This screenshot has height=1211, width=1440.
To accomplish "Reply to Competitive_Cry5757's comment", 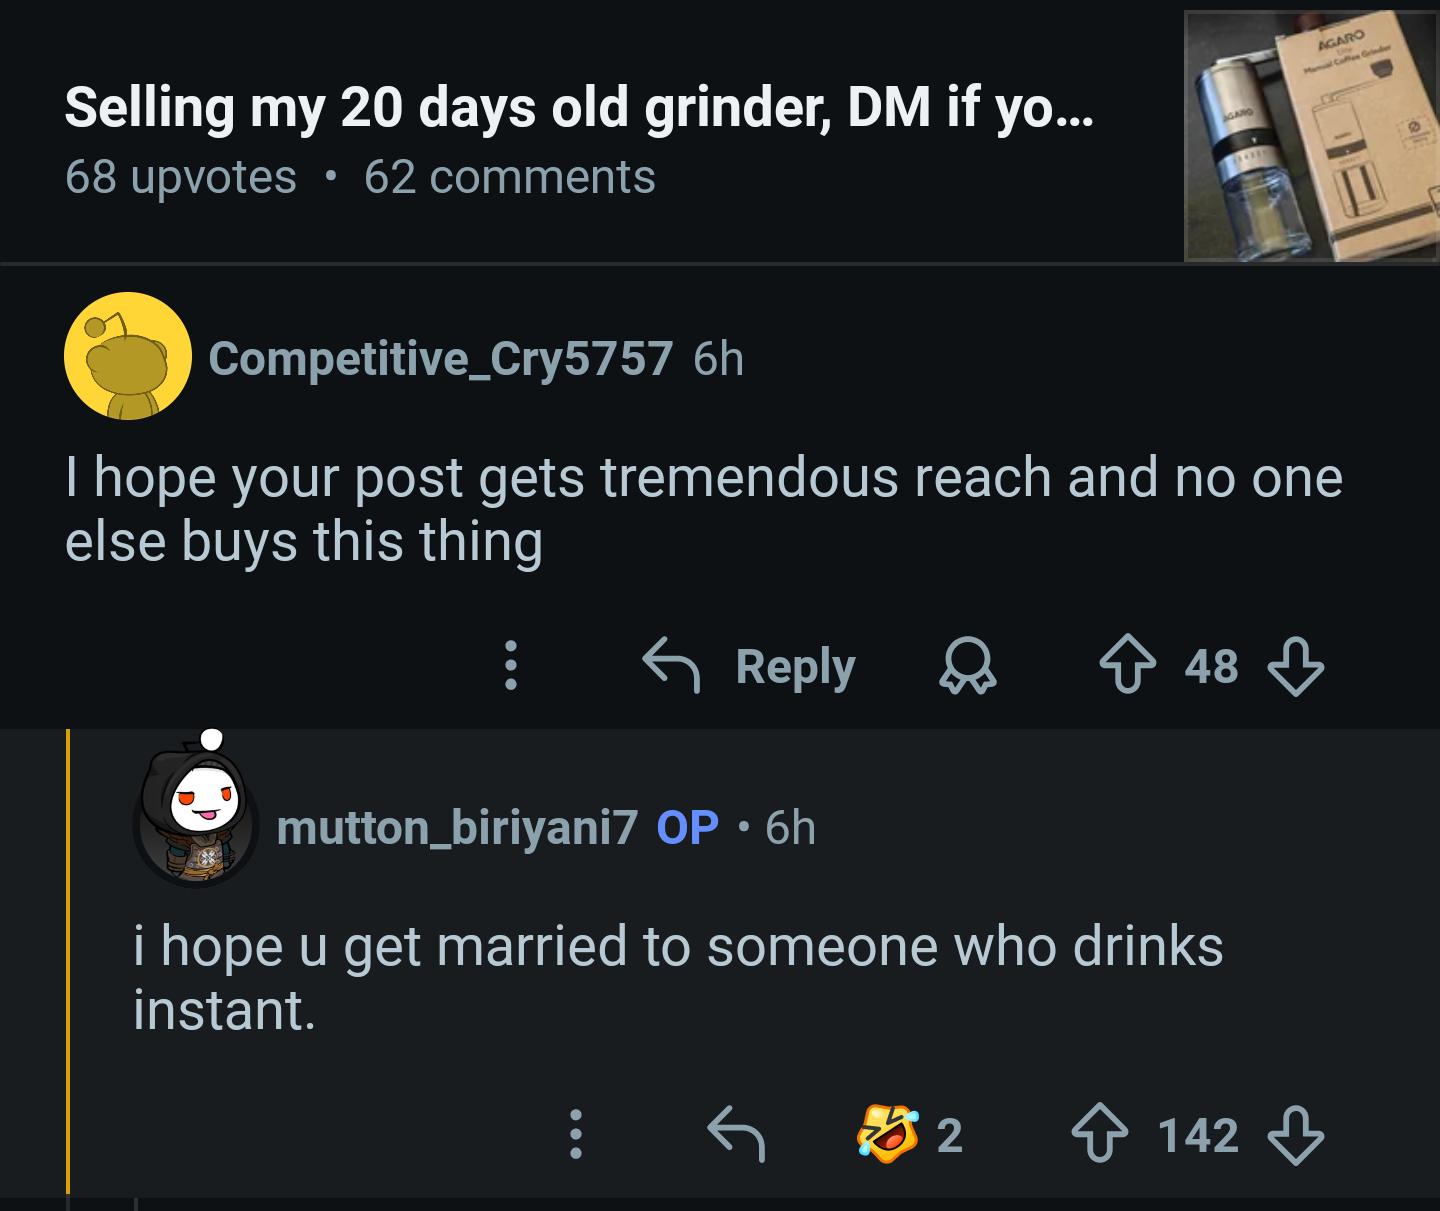I will (750, 666).
